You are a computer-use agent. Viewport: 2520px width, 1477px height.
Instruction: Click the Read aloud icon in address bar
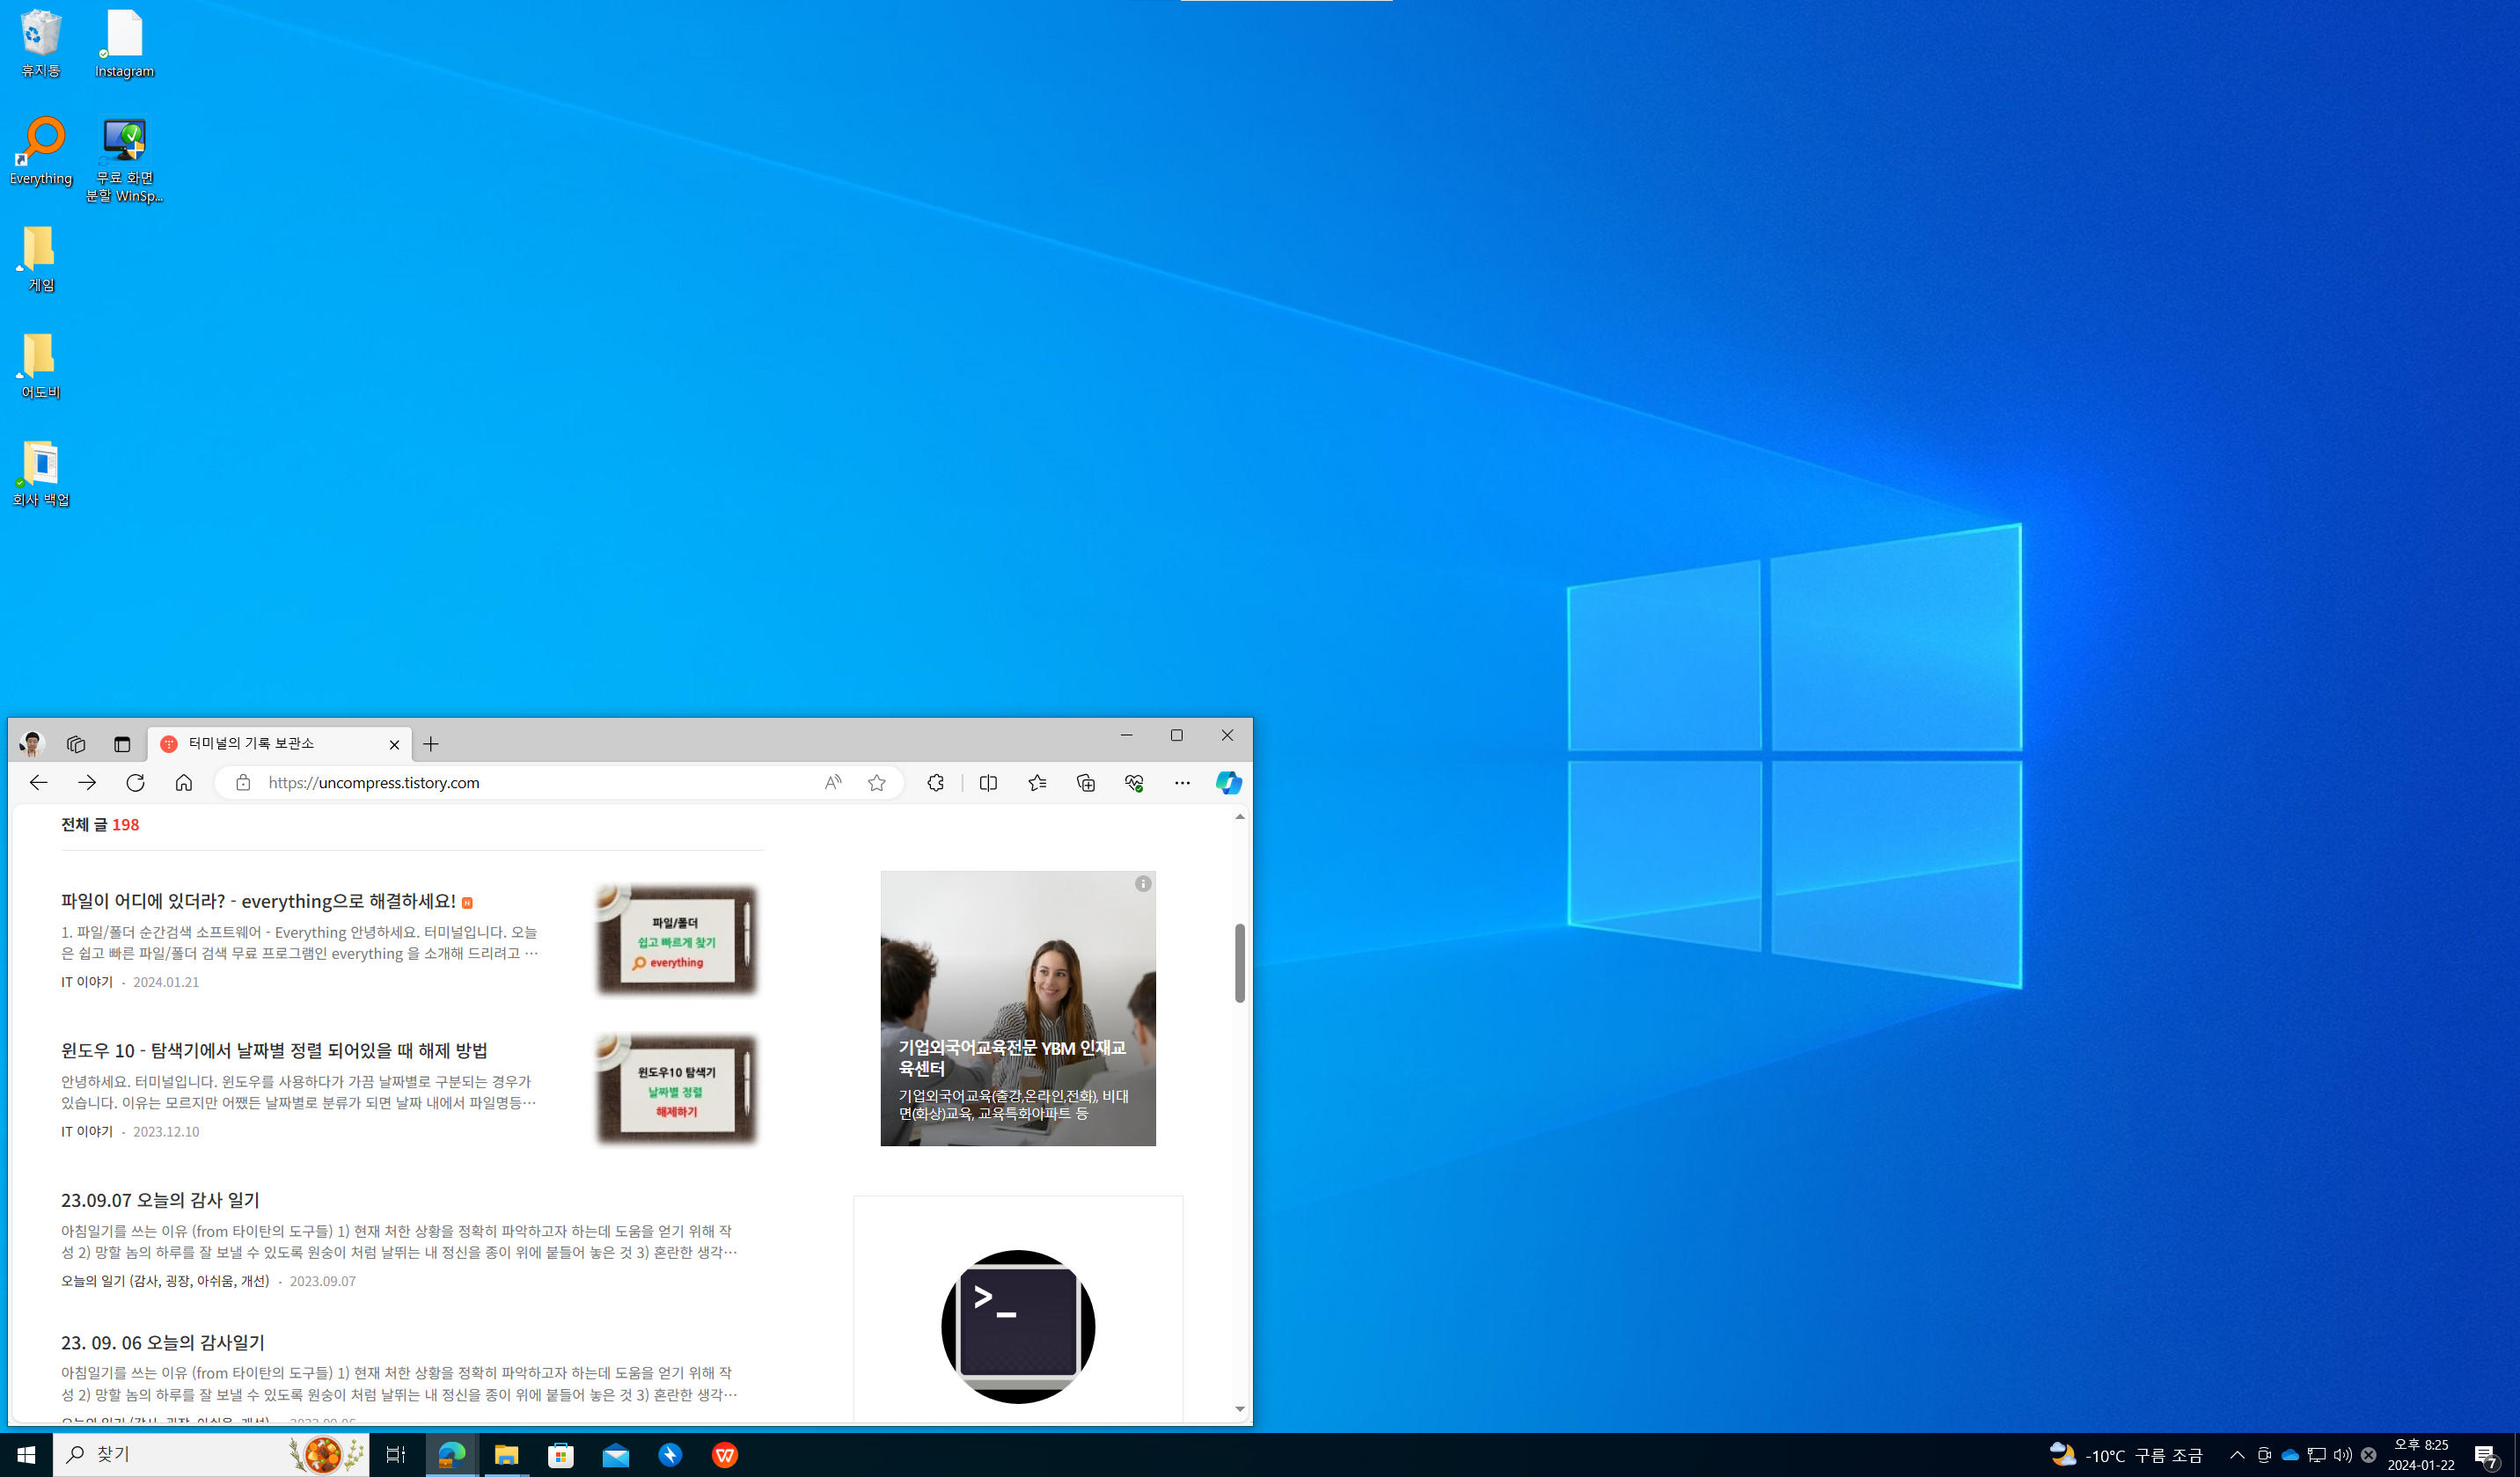point(832,783)
